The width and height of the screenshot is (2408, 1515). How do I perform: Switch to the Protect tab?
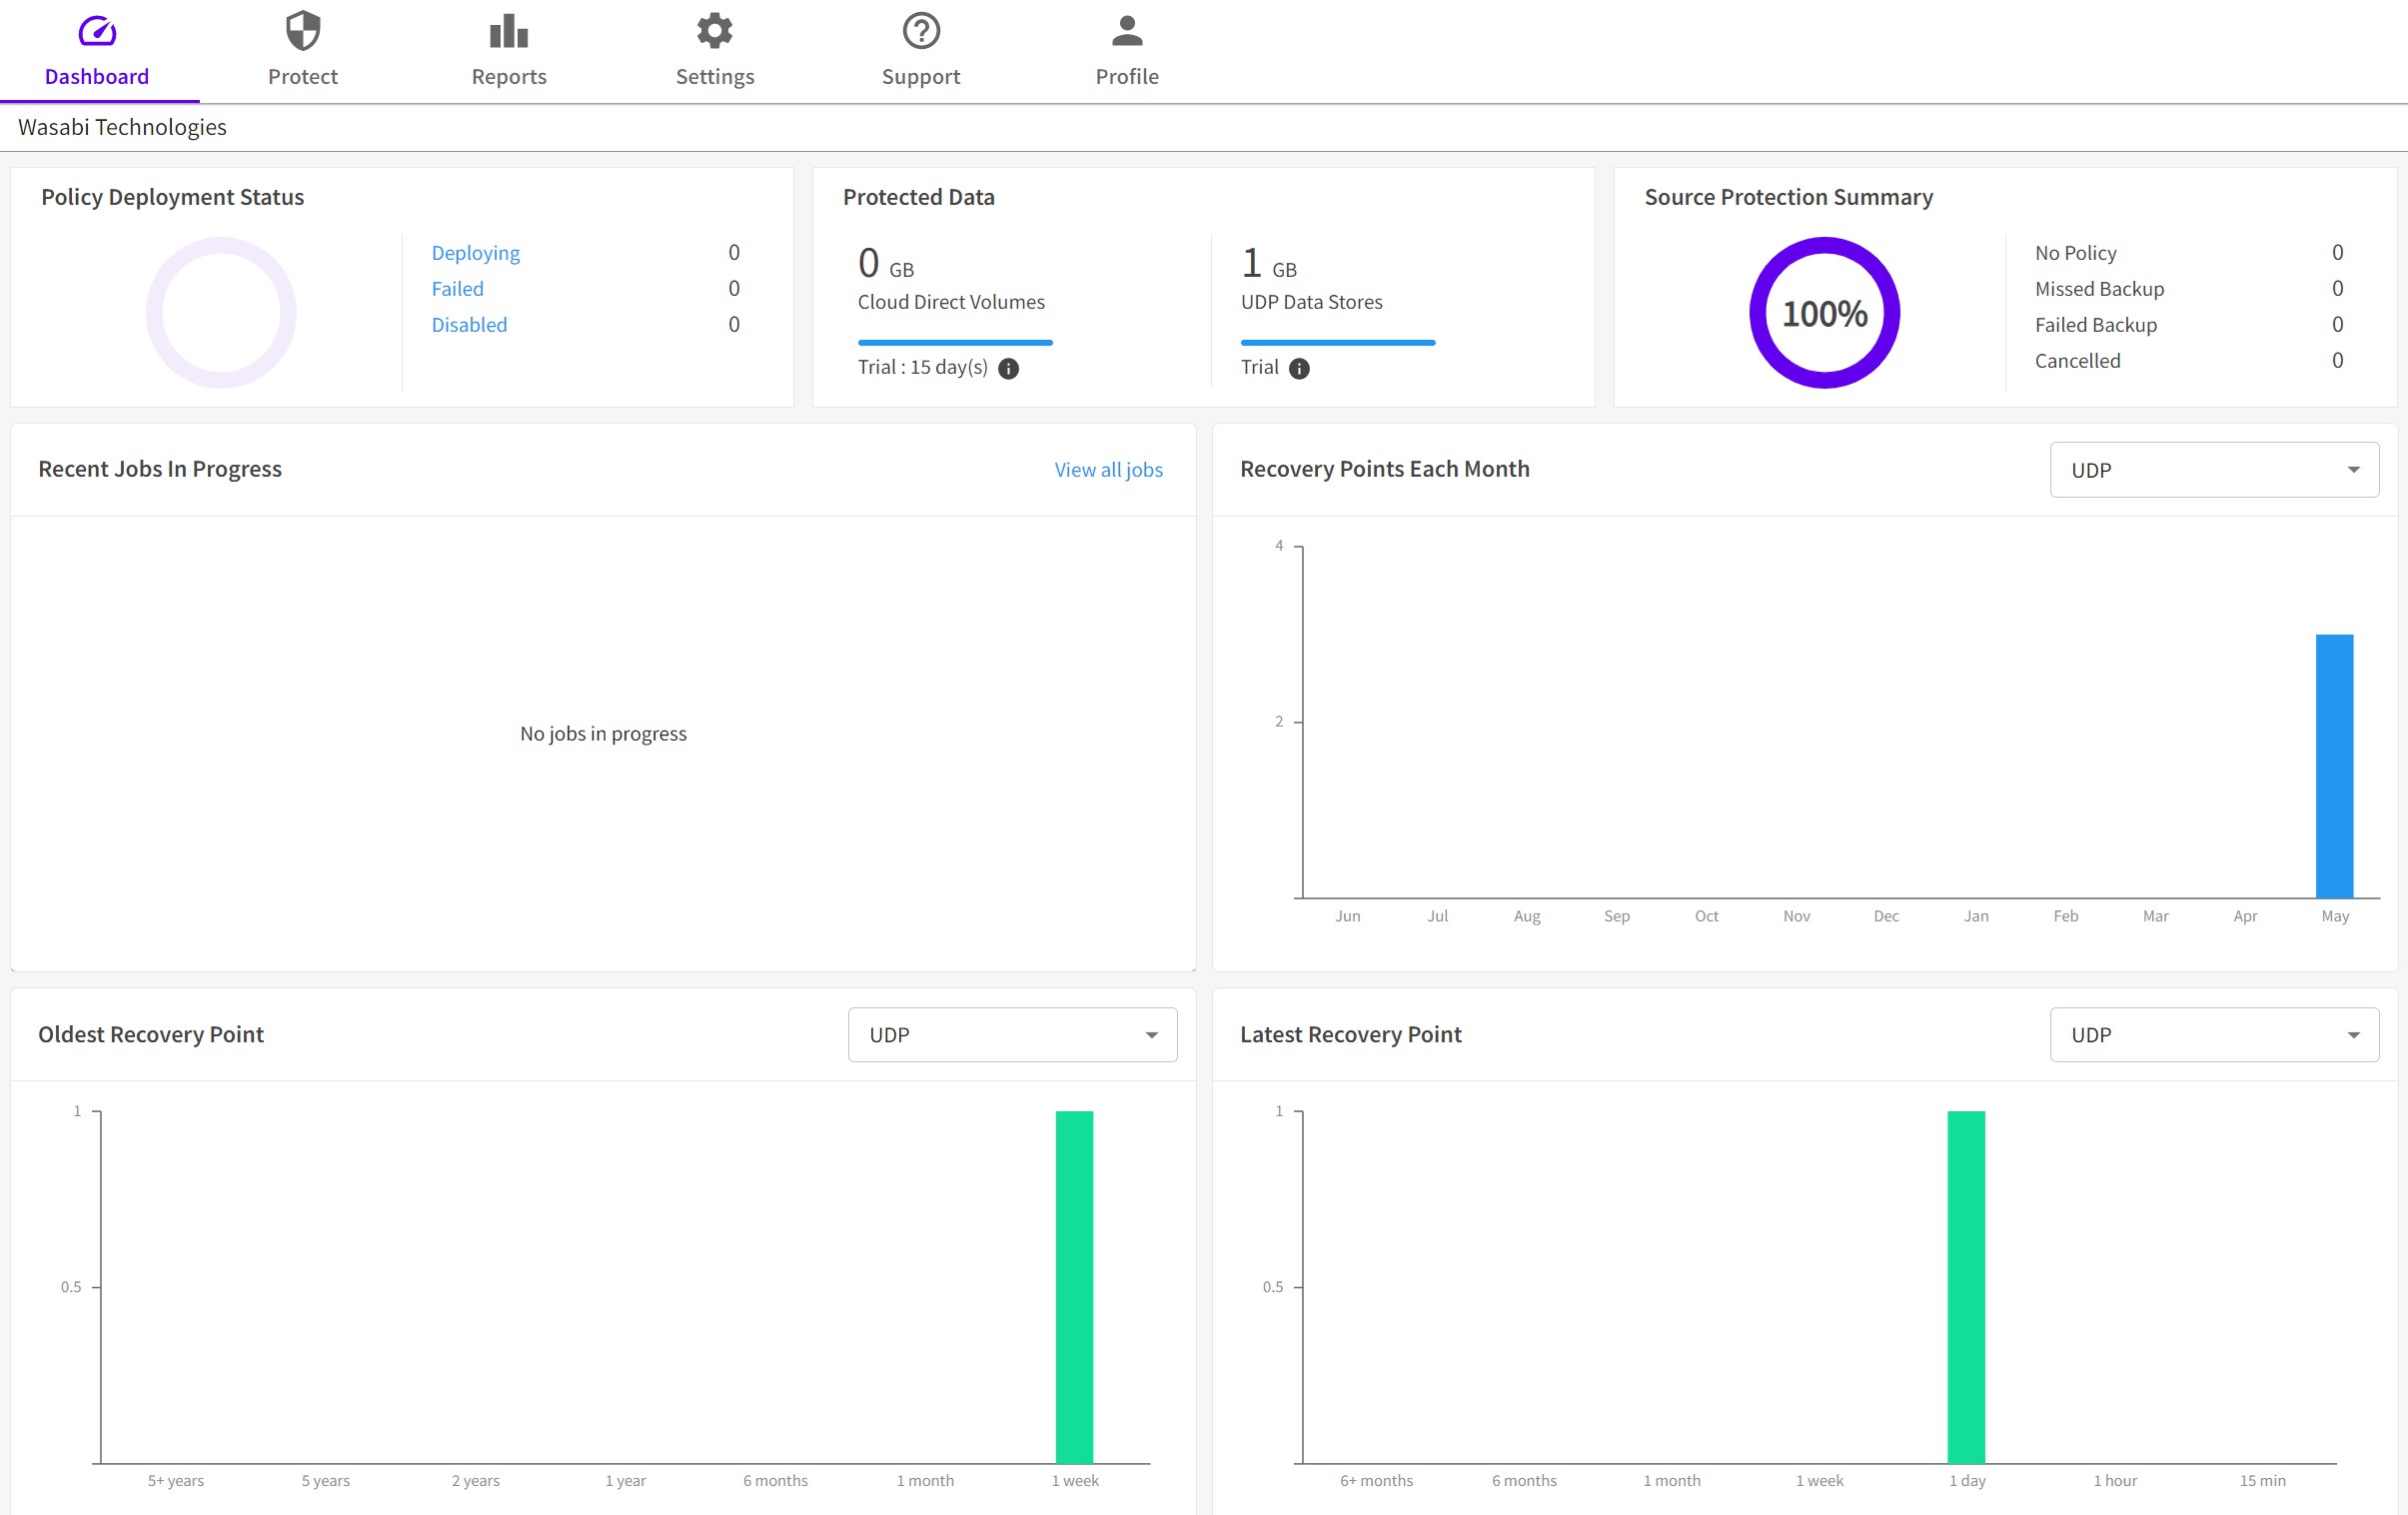point(300,52)
